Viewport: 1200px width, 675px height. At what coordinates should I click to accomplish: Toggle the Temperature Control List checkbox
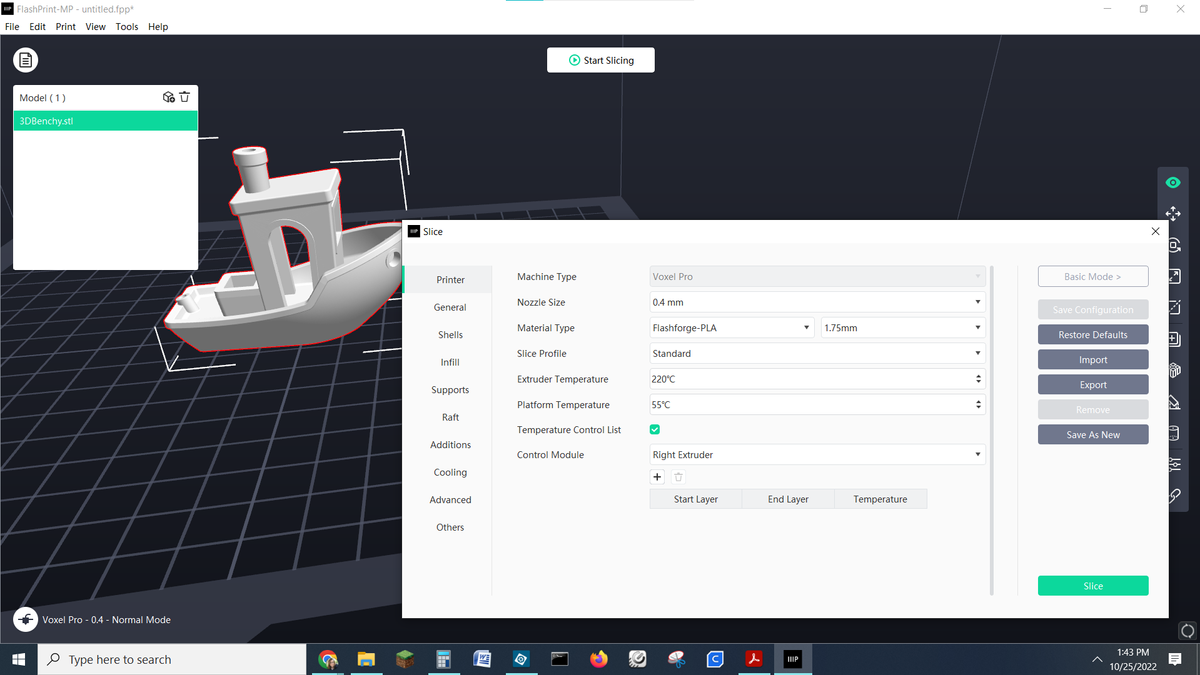655,429
